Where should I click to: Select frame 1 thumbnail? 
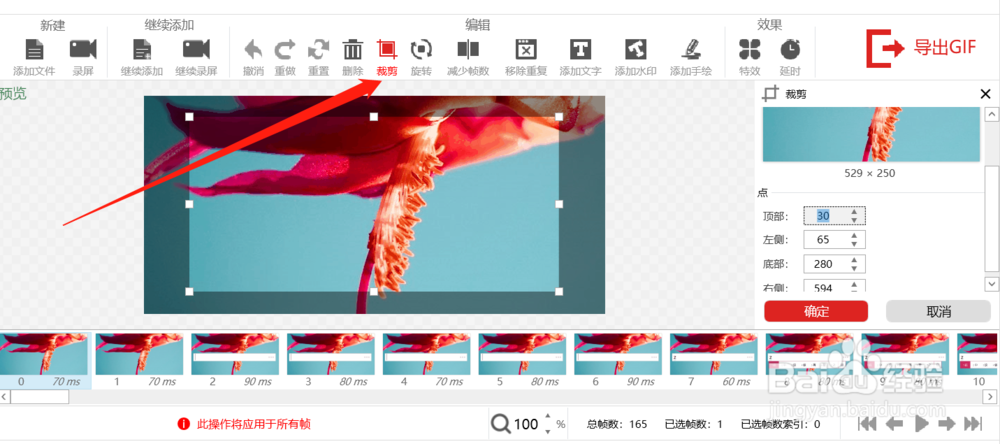point(139,354)
